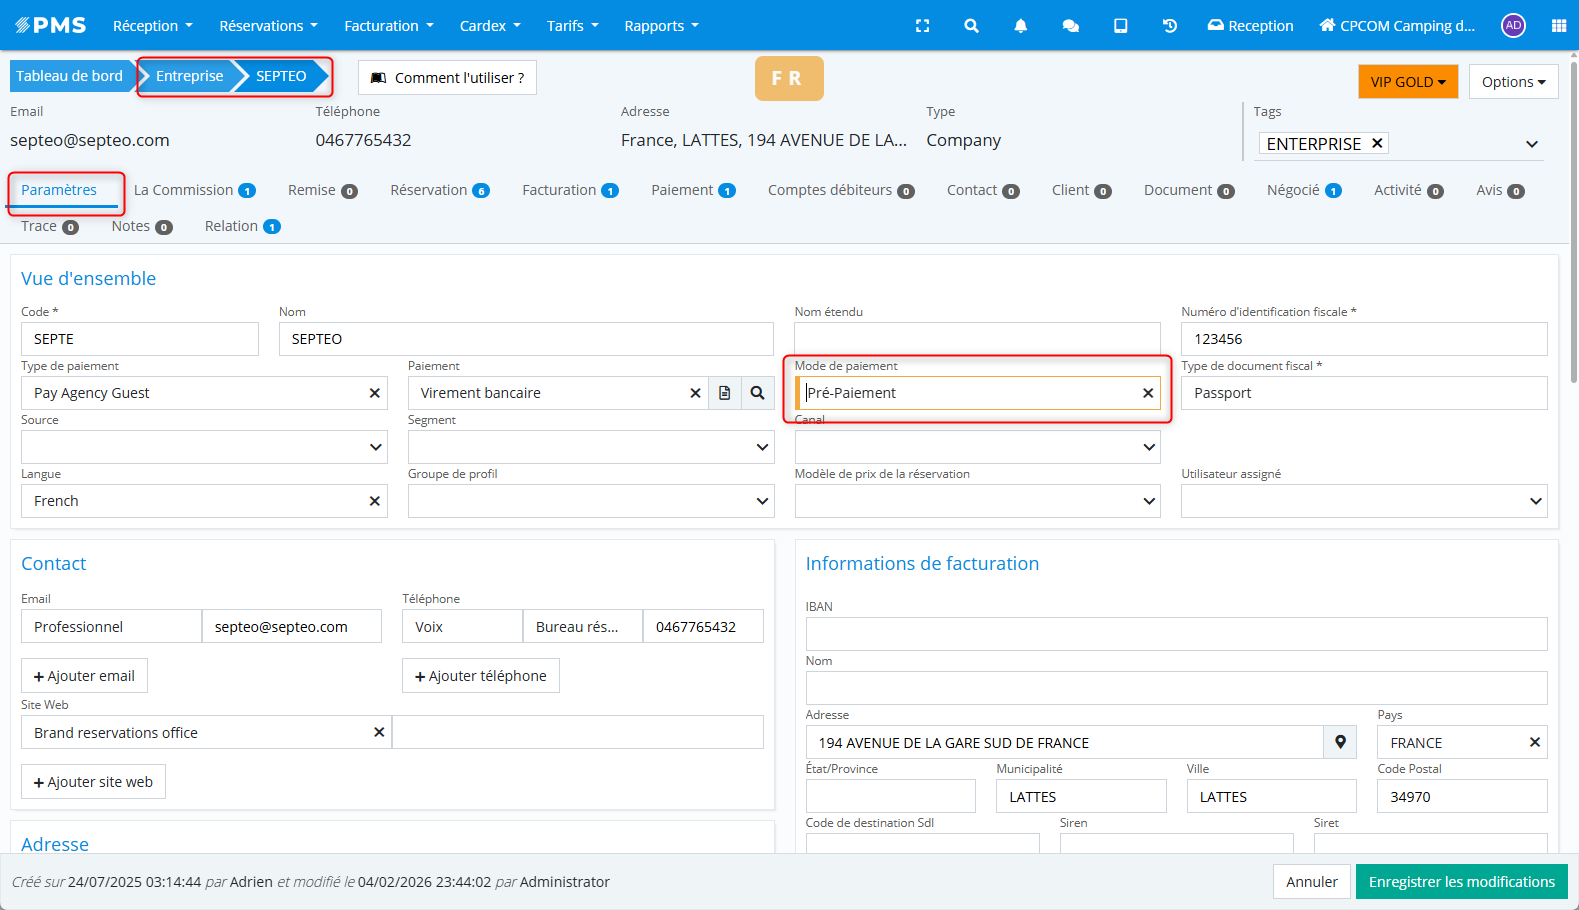Clear the French language selection
The height and width of the screenshot is (910, 1579).
point(375,501)
